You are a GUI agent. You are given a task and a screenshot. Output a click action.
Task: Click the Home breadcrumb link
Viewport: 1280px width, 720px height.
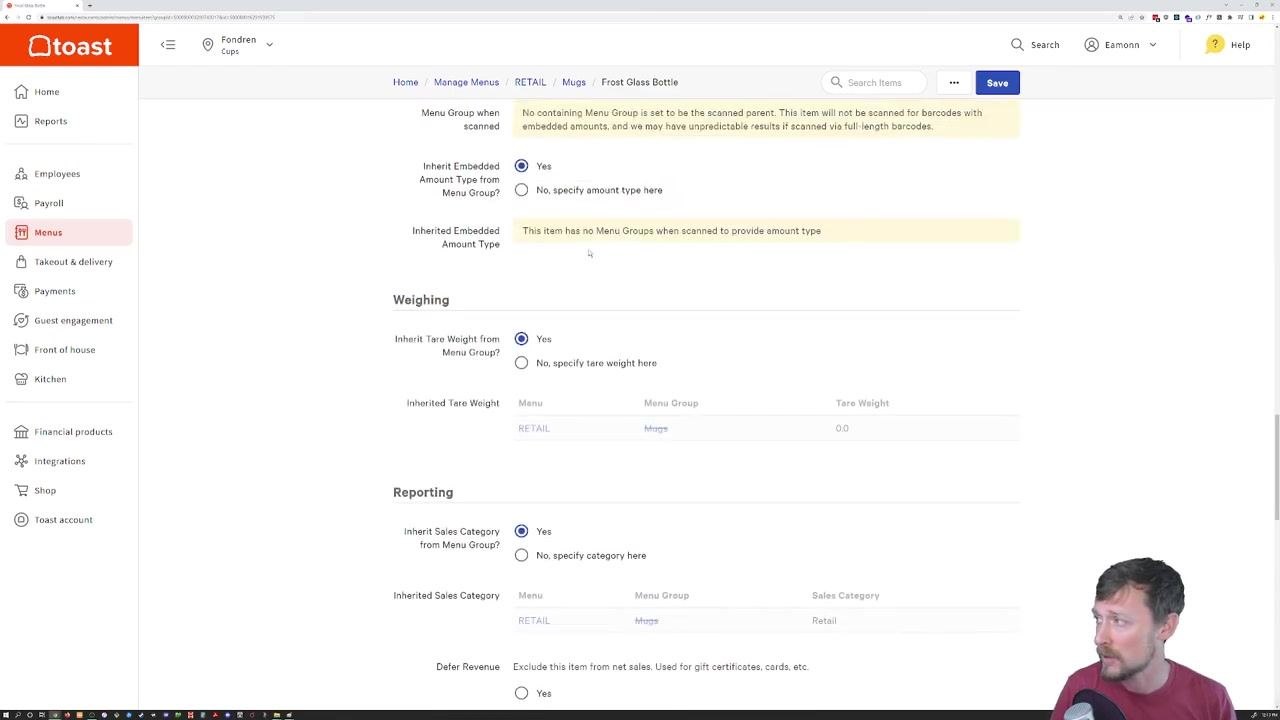click(x=405, y=82)
